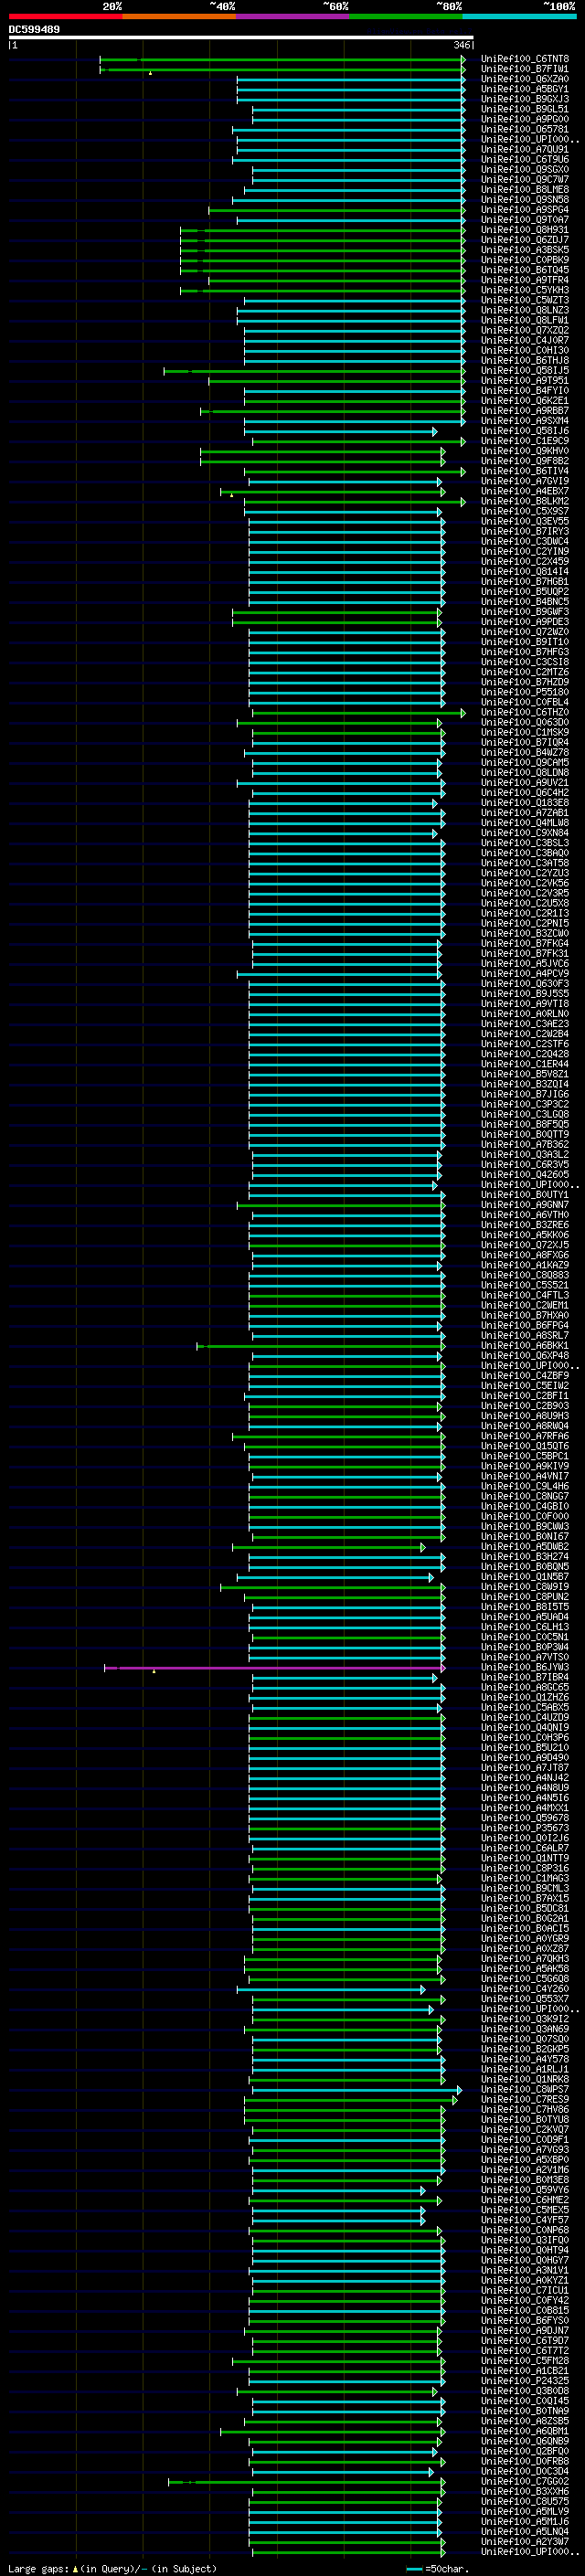
Task: Select the UniRef100_B3H274 label
Action: point(525,1557)
